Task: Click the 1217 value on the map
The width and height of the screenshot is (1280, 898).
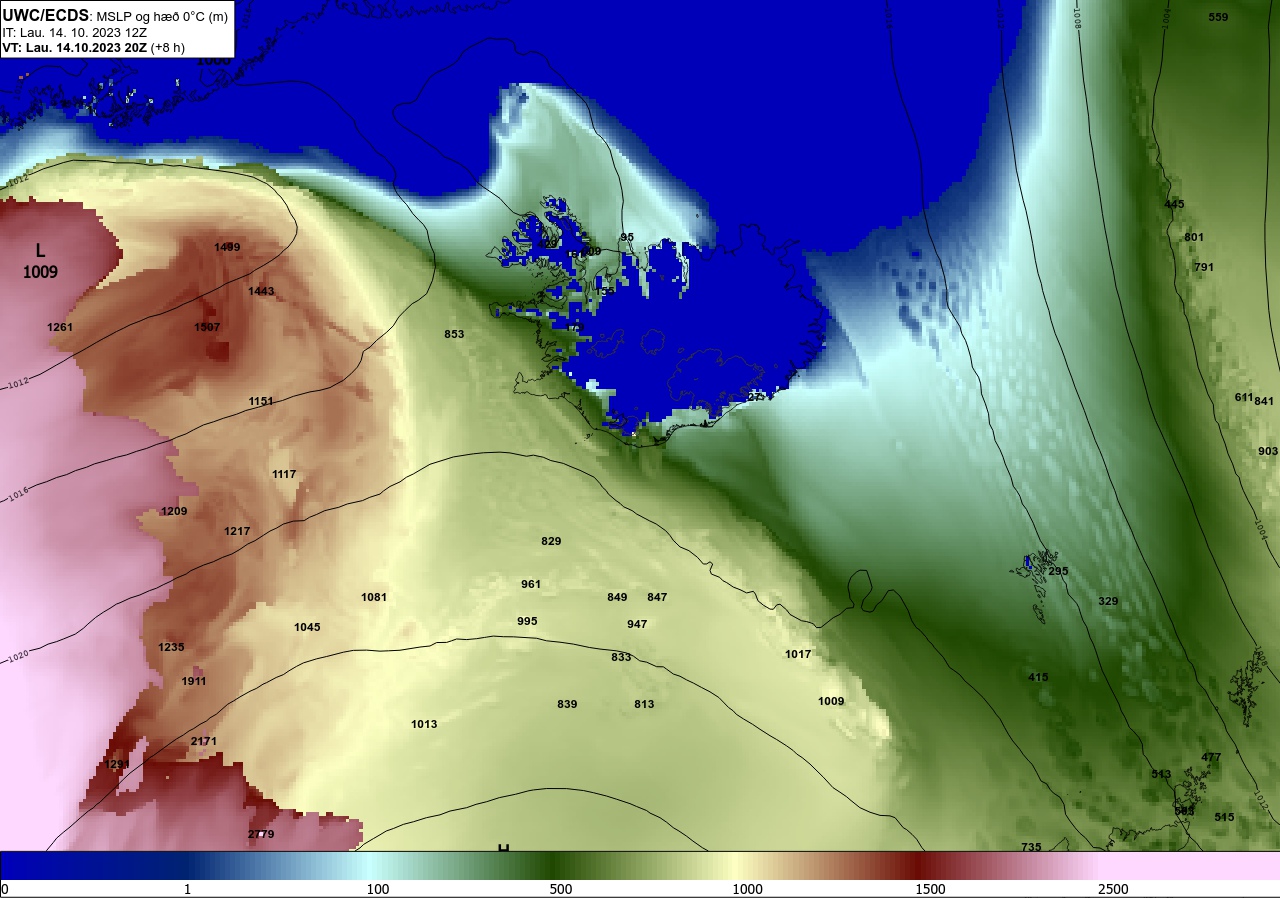Action: (237, 531)
